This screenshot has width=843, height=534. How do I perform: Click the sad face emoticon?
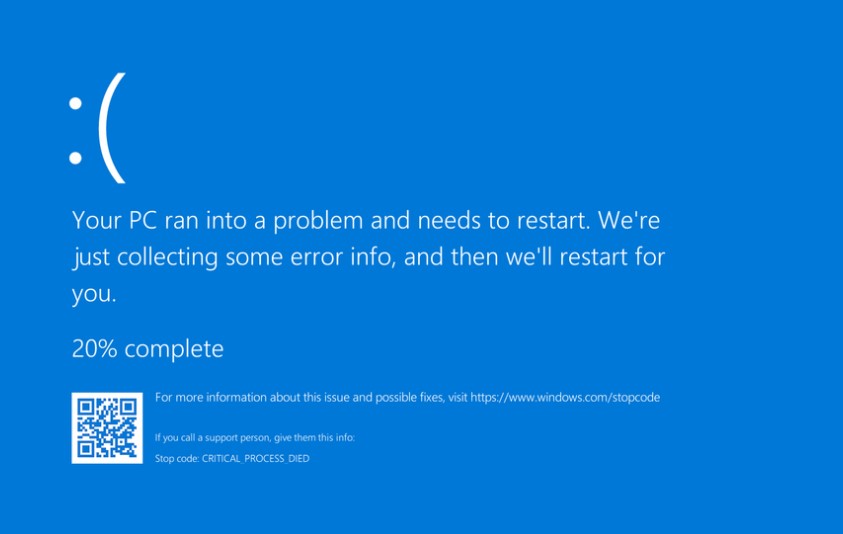pyautogui.click(x=97, y=128)
